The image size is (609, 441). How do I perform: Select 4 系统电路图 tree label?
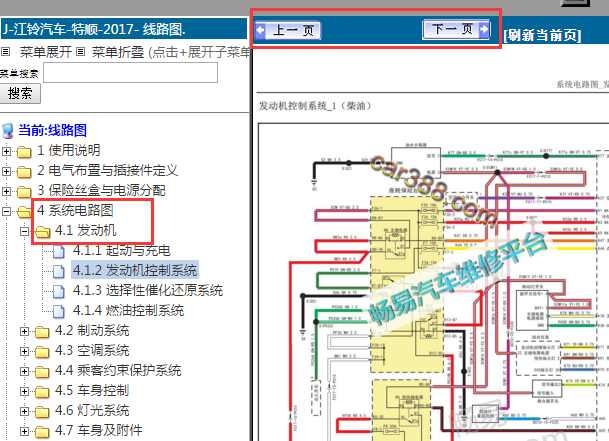point(75,211)
